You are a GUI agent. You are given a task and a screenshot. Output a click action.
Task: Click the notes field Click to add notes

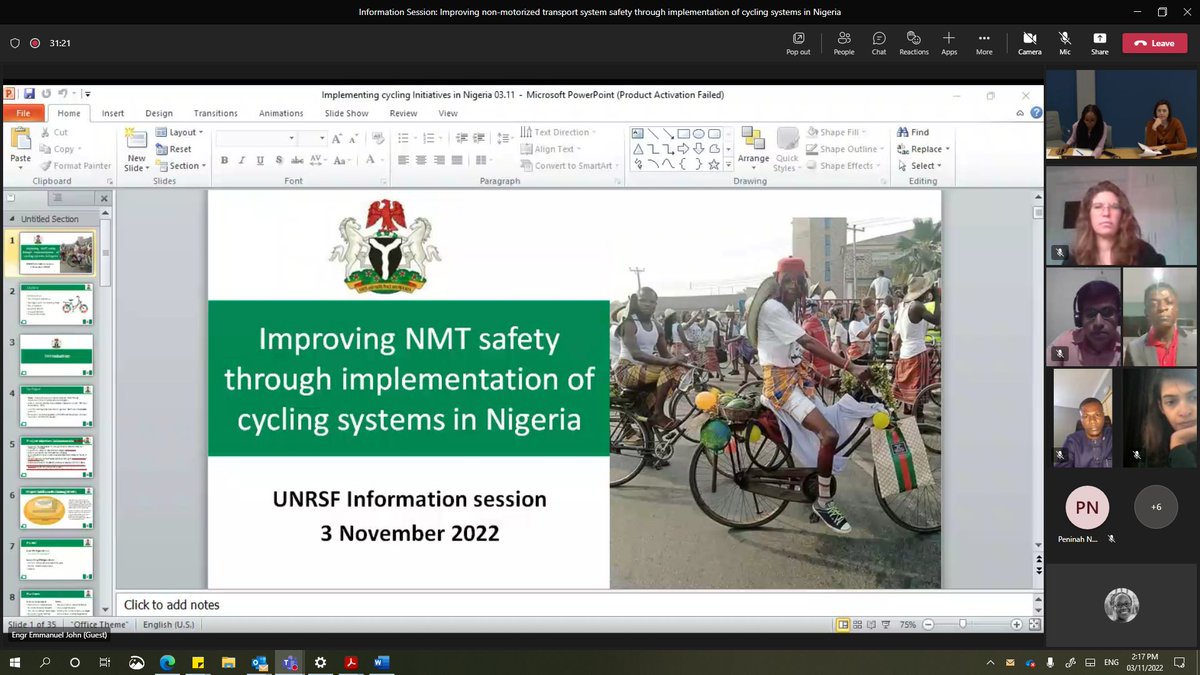coord(574,604)
